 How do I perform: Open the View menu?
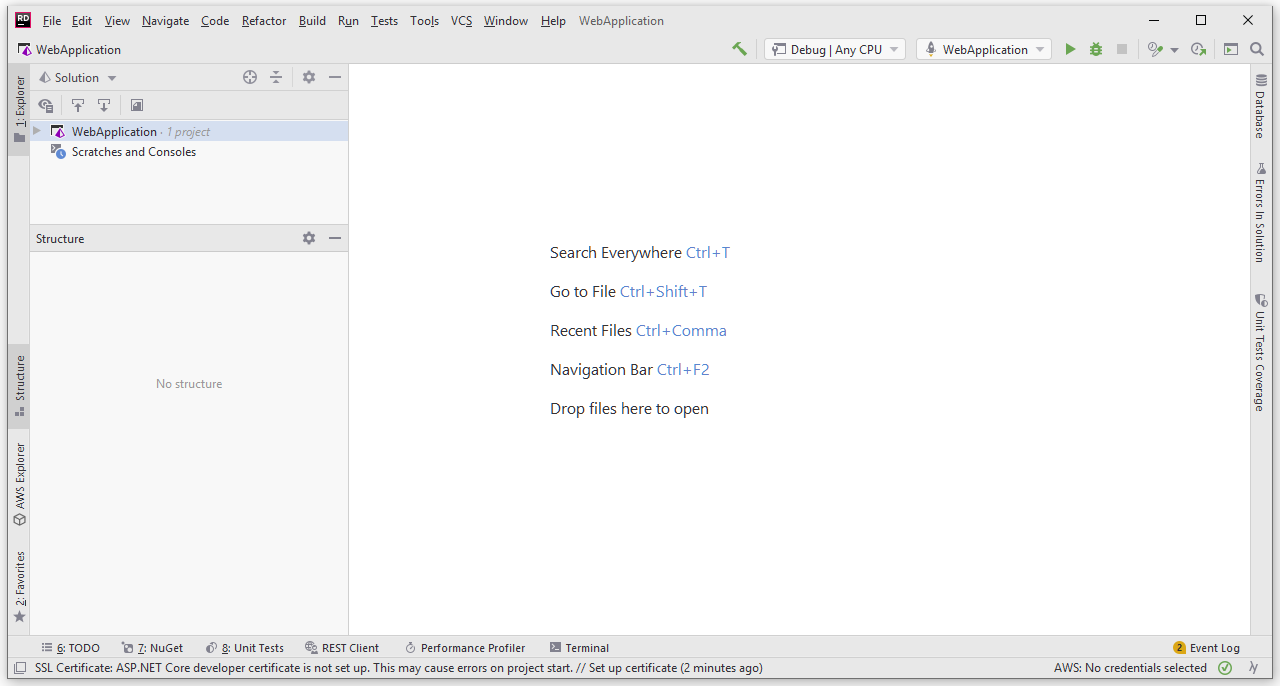117,20
